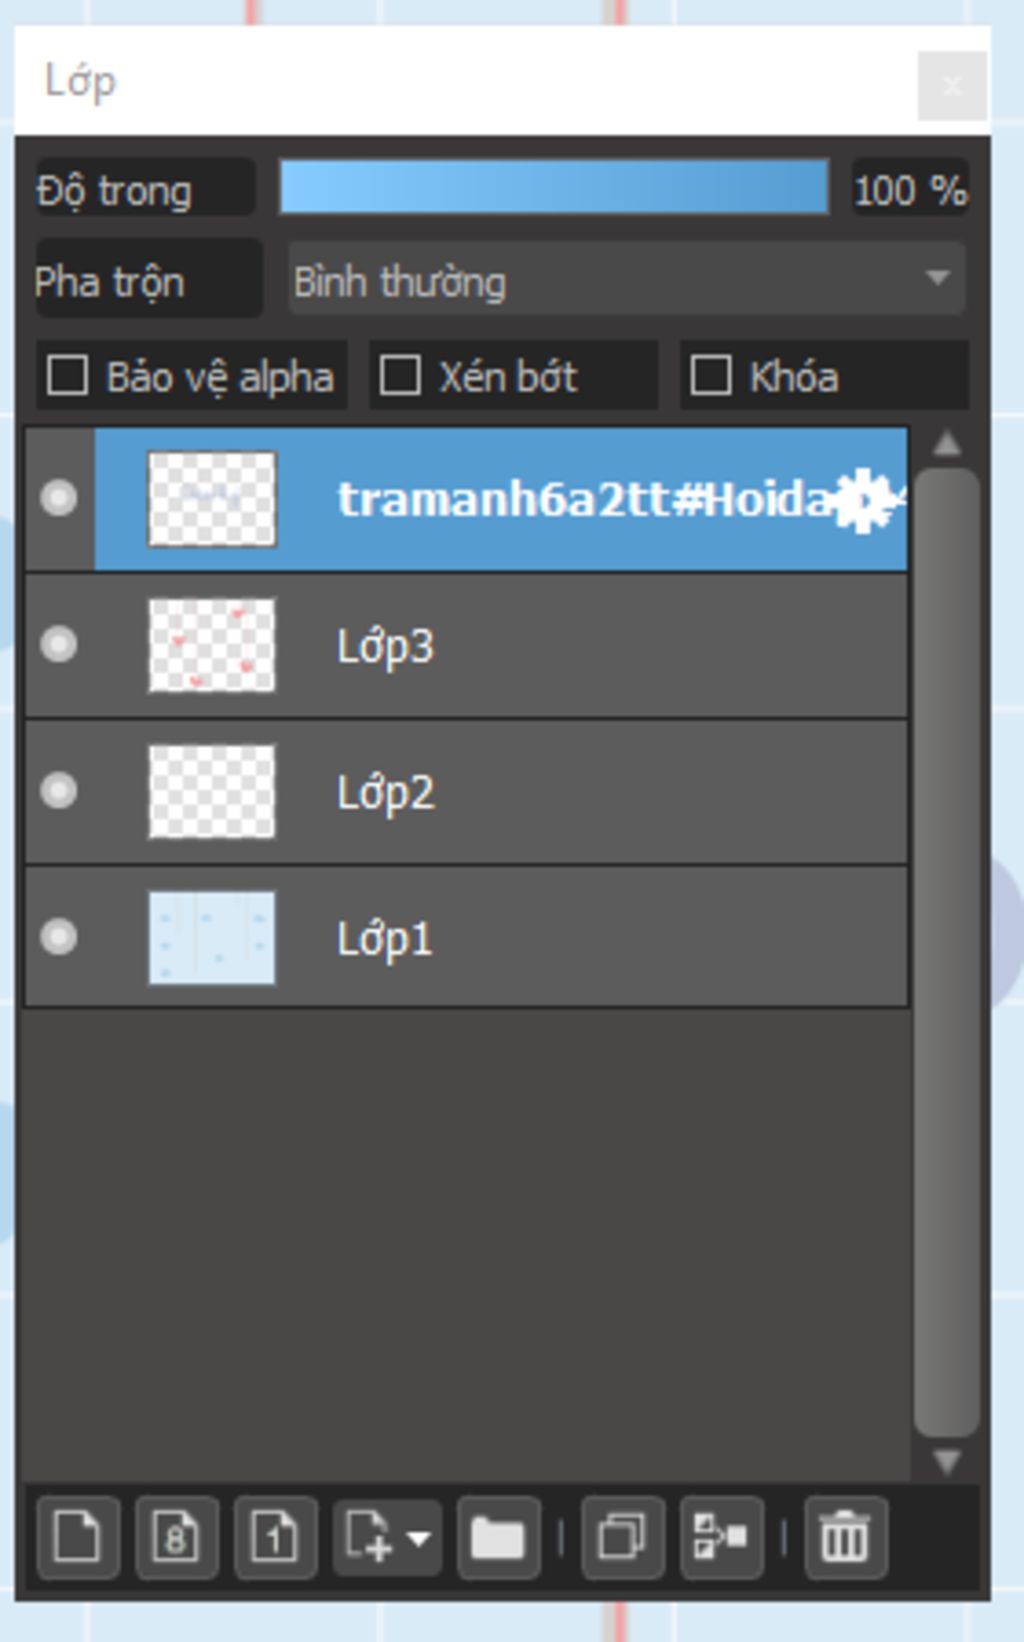Viewport: 1024px width, 1642px height.
Task: Select the Lớp2 layer
Action: tap(600, 792)
